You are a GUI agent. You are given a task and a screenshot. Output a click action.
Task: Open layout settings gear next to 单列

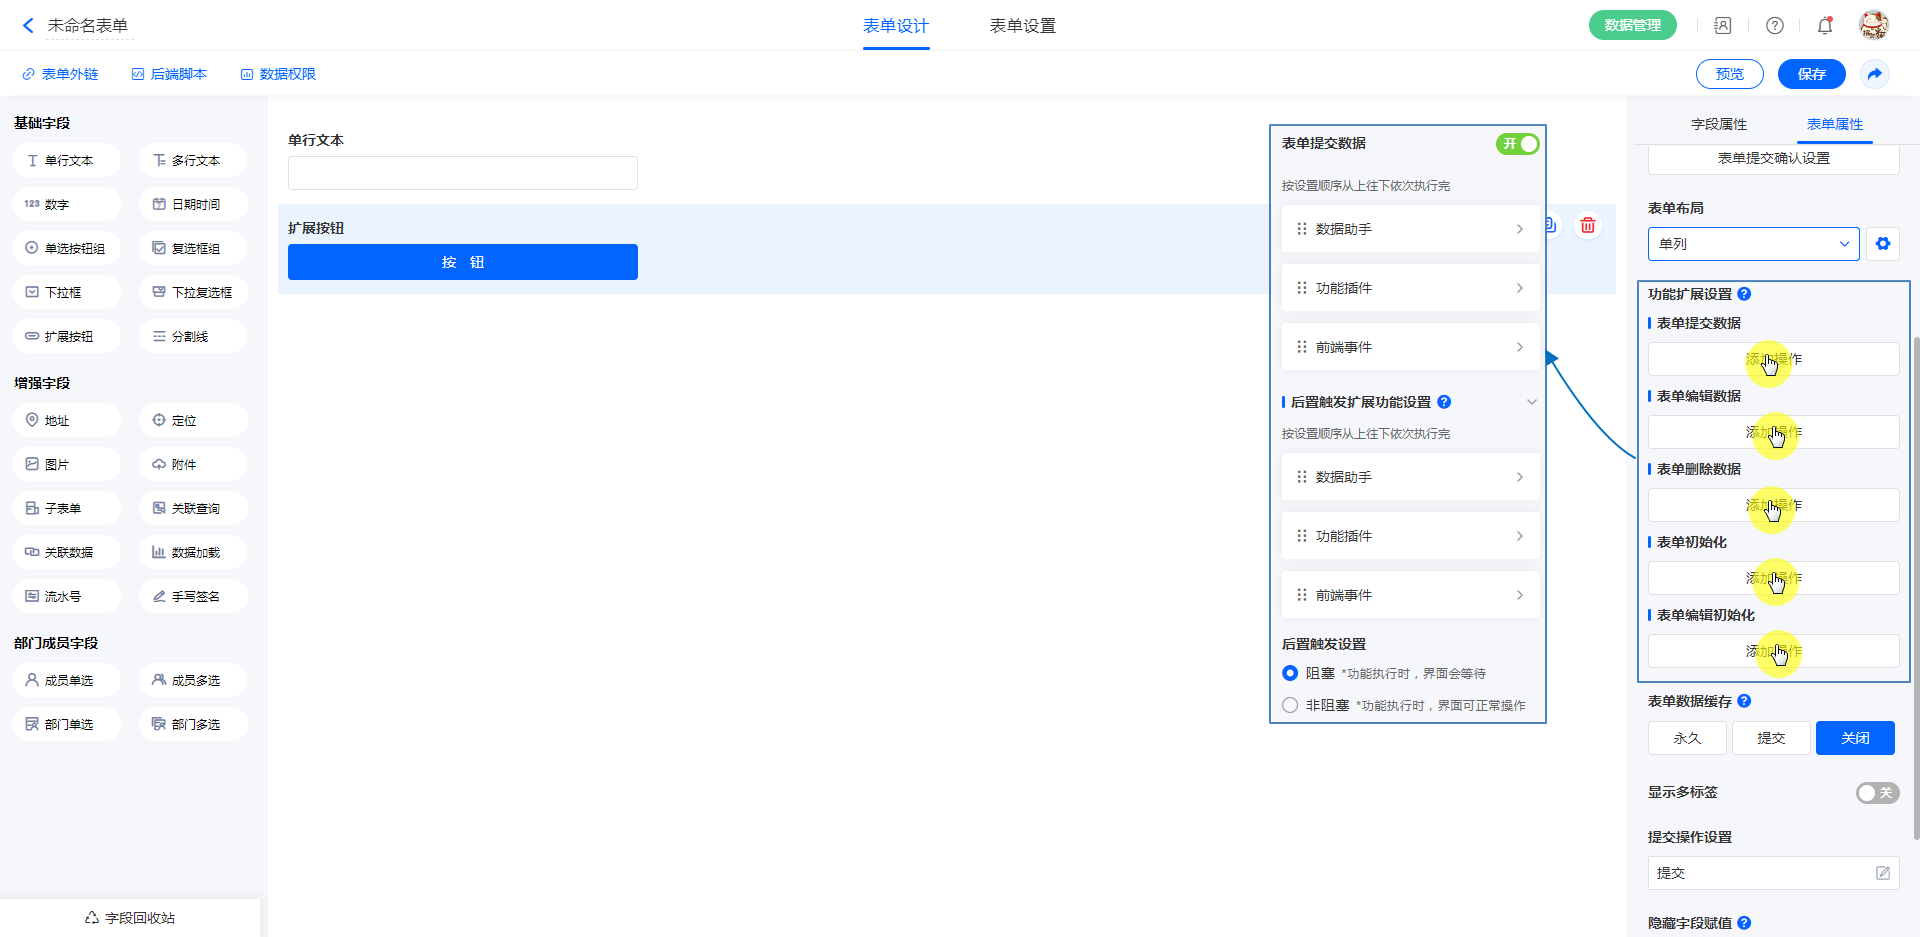[x=1883, y=244]
